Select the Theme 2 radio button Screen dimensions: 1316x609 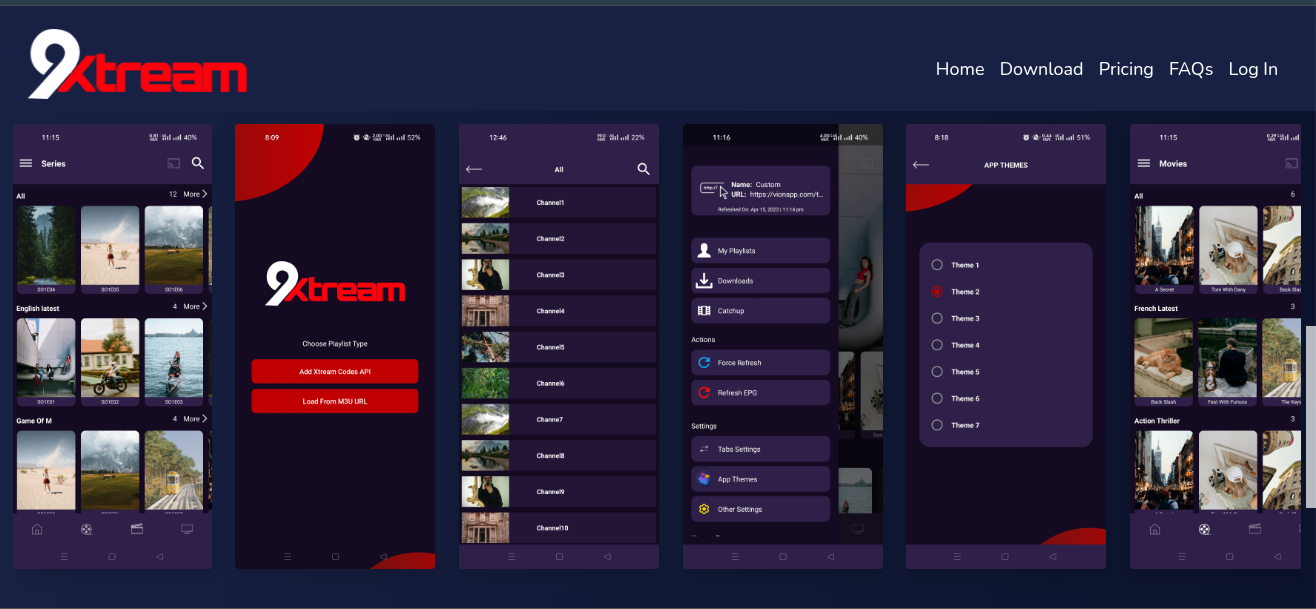(x=937, y=292)
